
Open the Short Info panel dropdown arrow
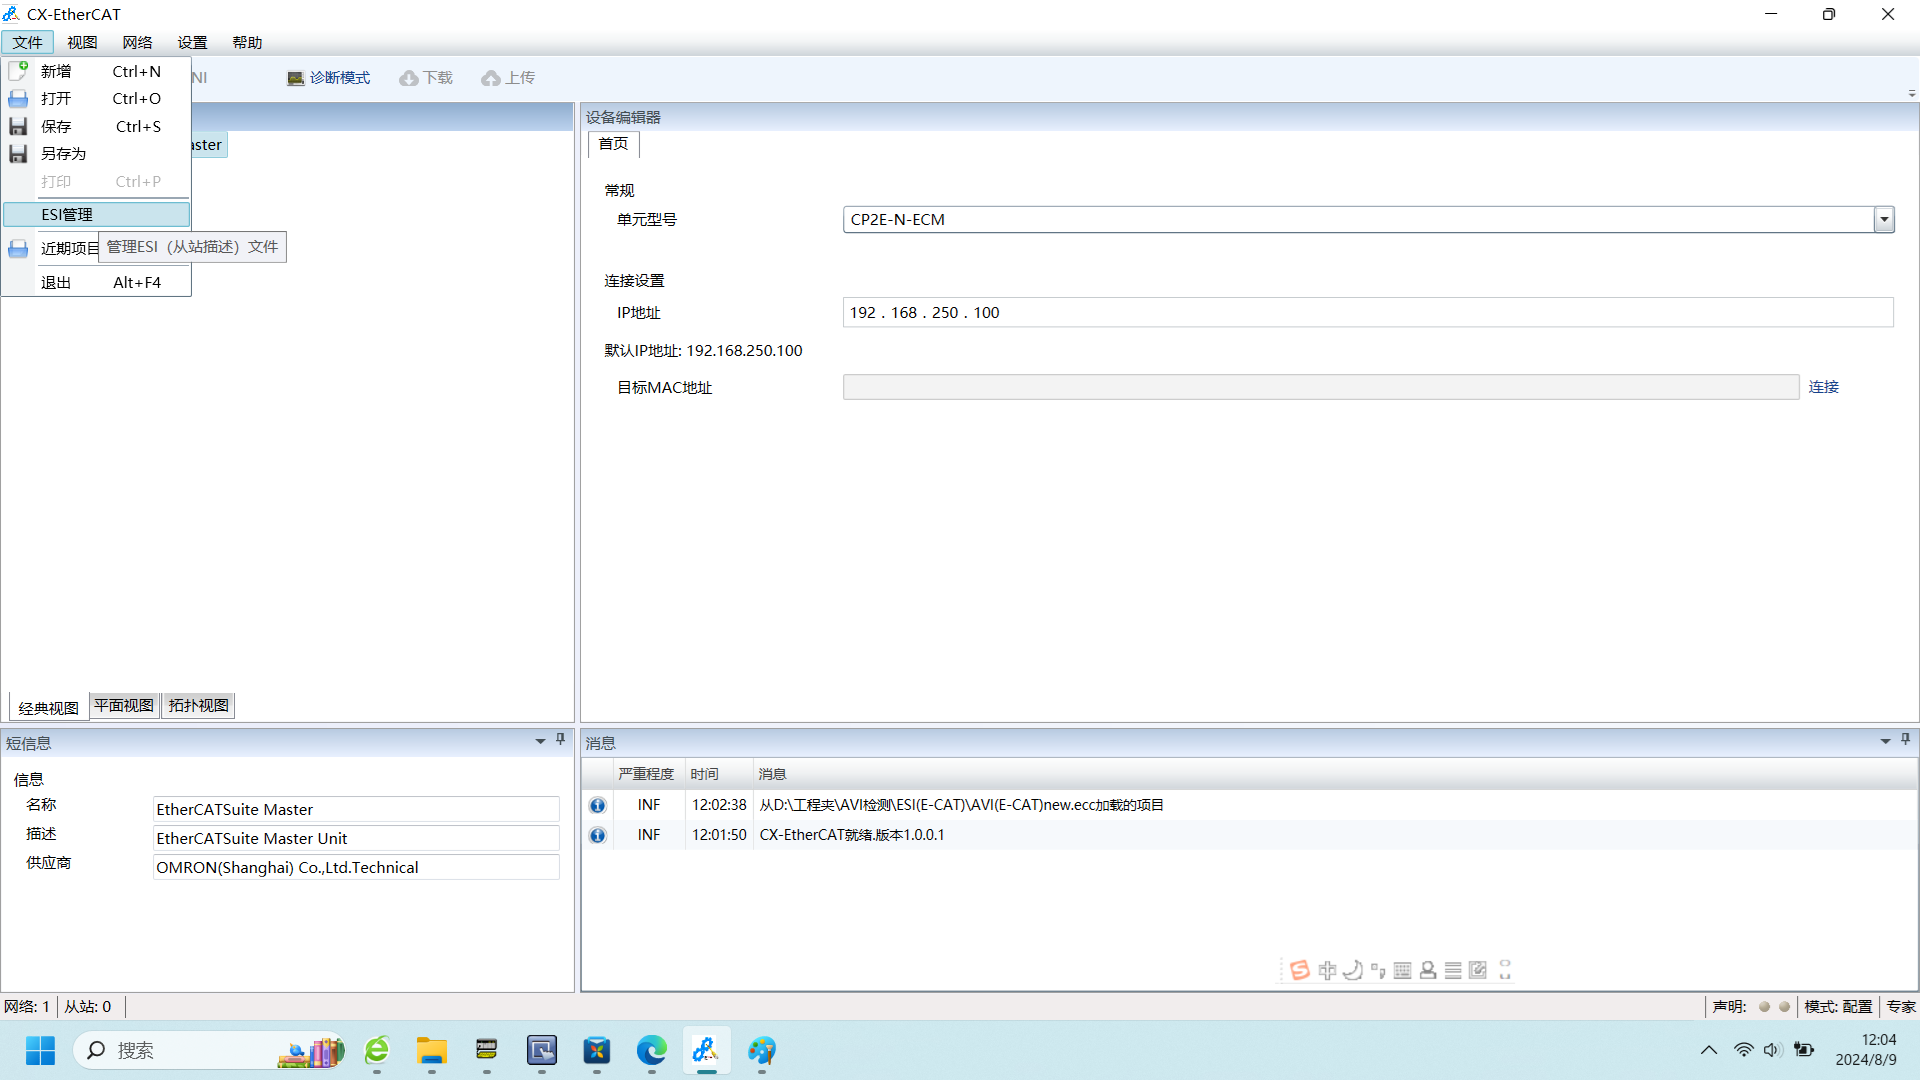(x=540, y=741)
